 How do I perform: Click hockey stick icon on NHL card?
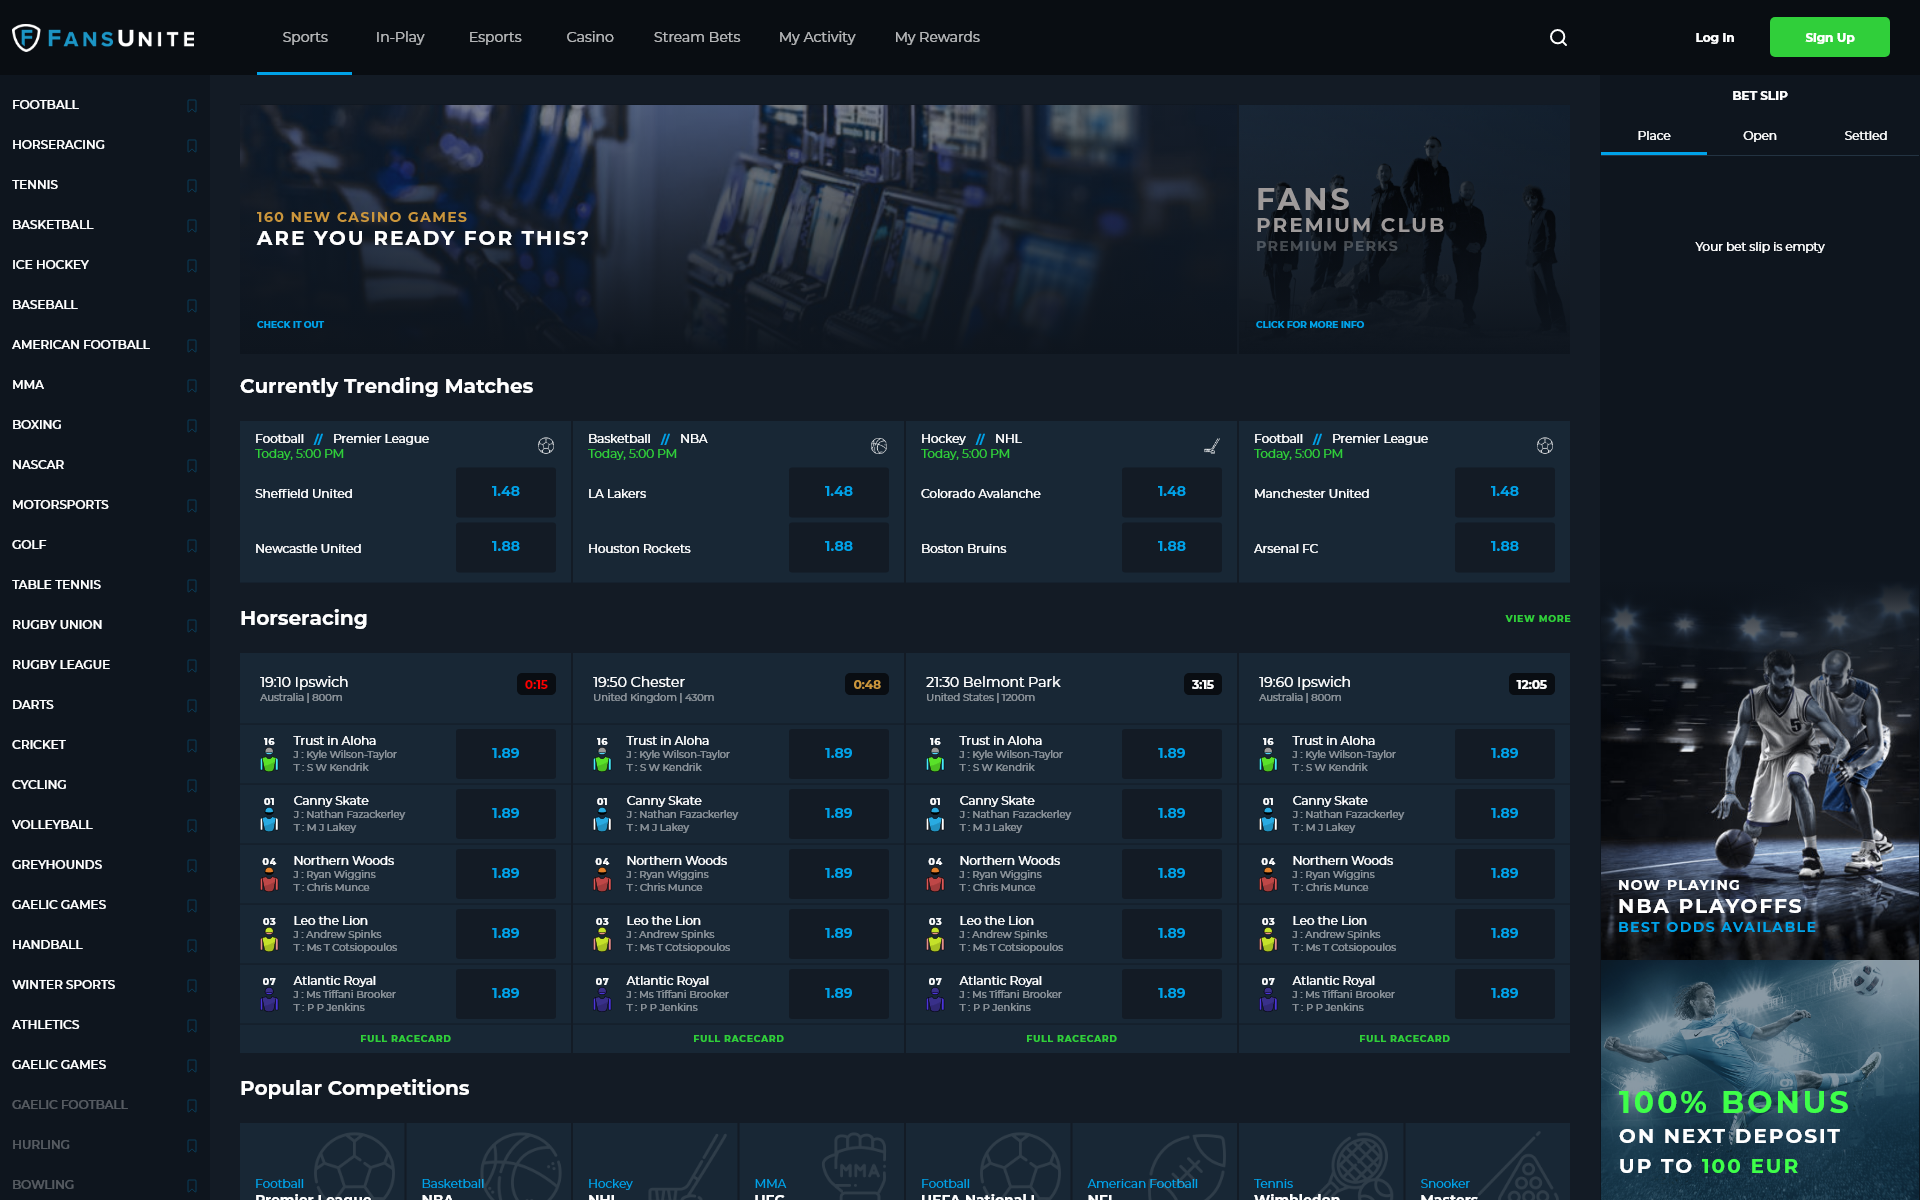coord(1212,446)
